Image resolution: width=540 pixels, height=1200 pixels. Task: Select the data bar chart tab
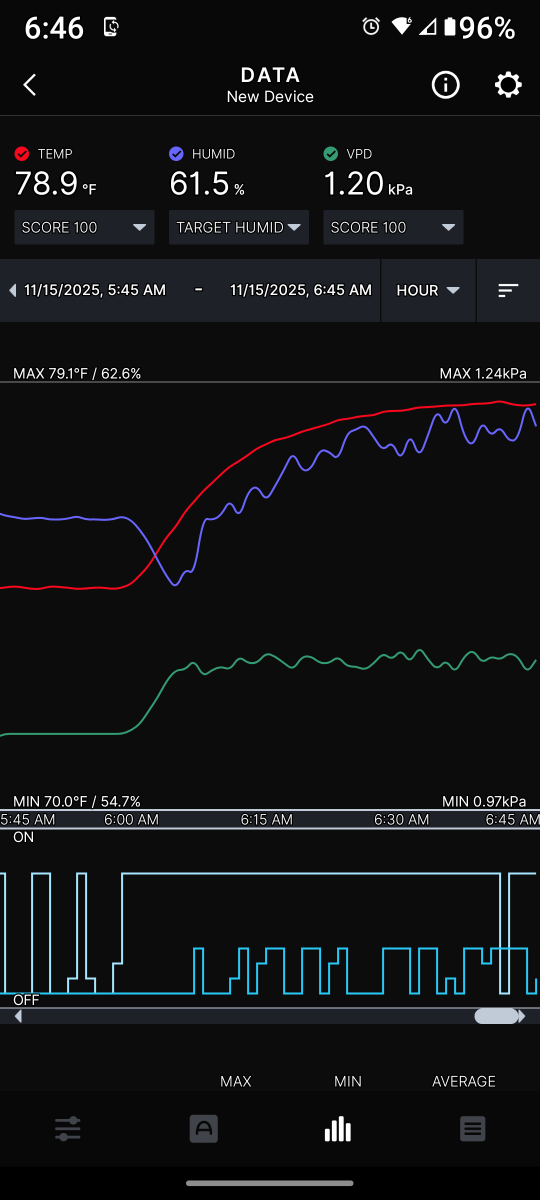click(338, 1129)
